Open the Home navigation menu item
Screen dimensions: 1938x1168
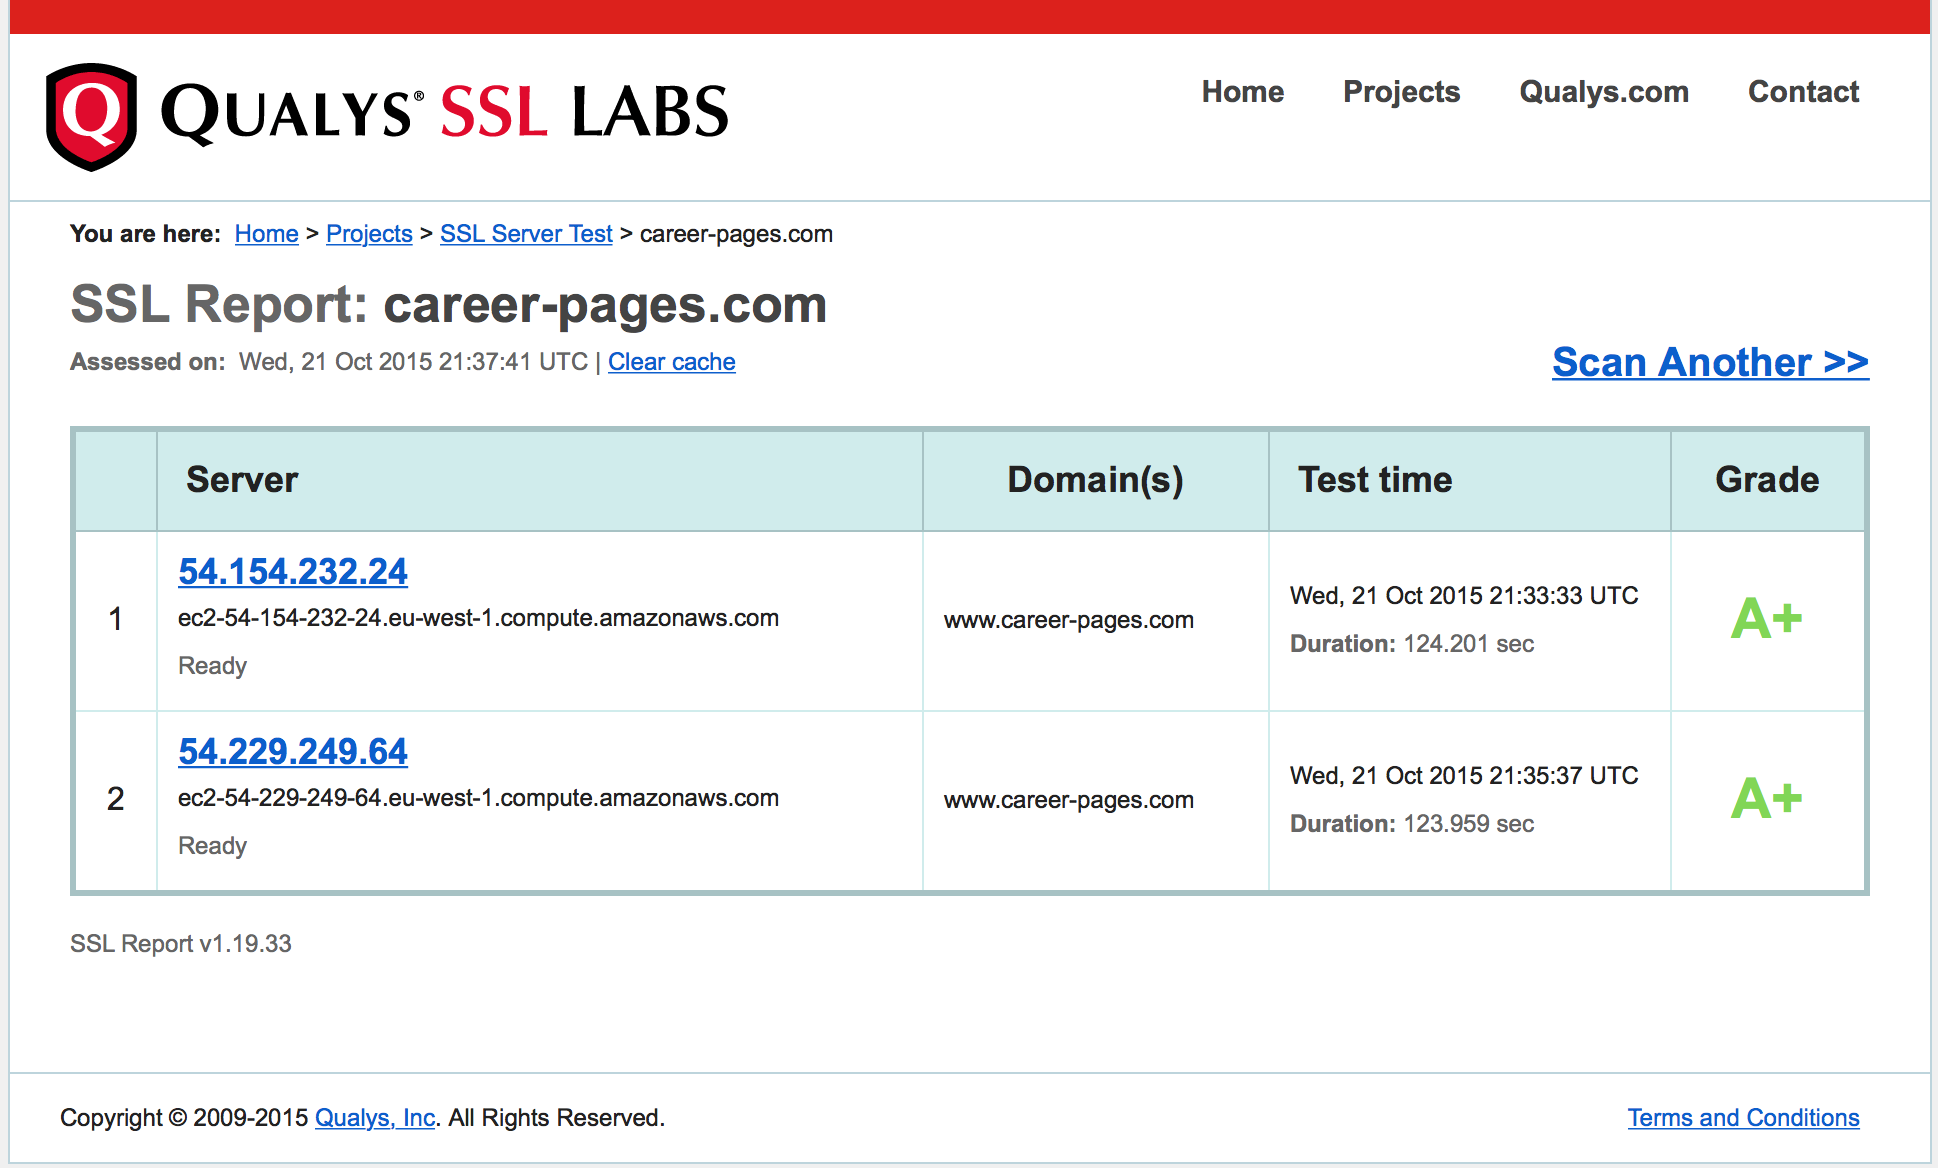click(x=1243, y=92)
